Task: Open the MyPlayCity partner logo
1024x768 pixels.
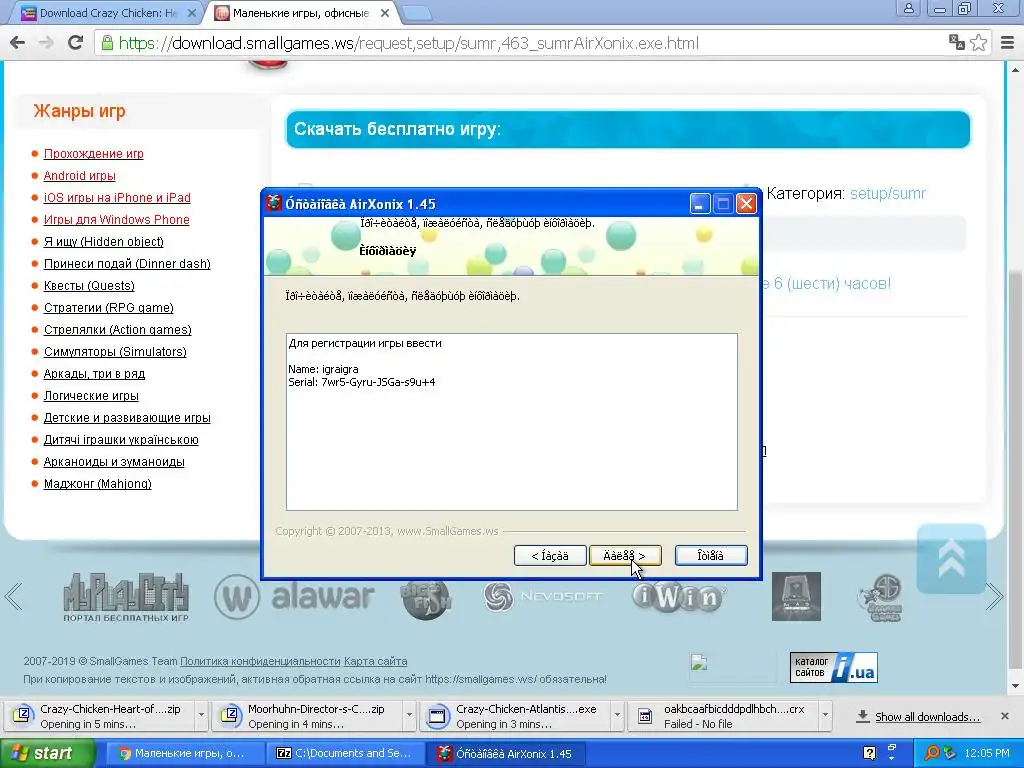Action: 125,597
